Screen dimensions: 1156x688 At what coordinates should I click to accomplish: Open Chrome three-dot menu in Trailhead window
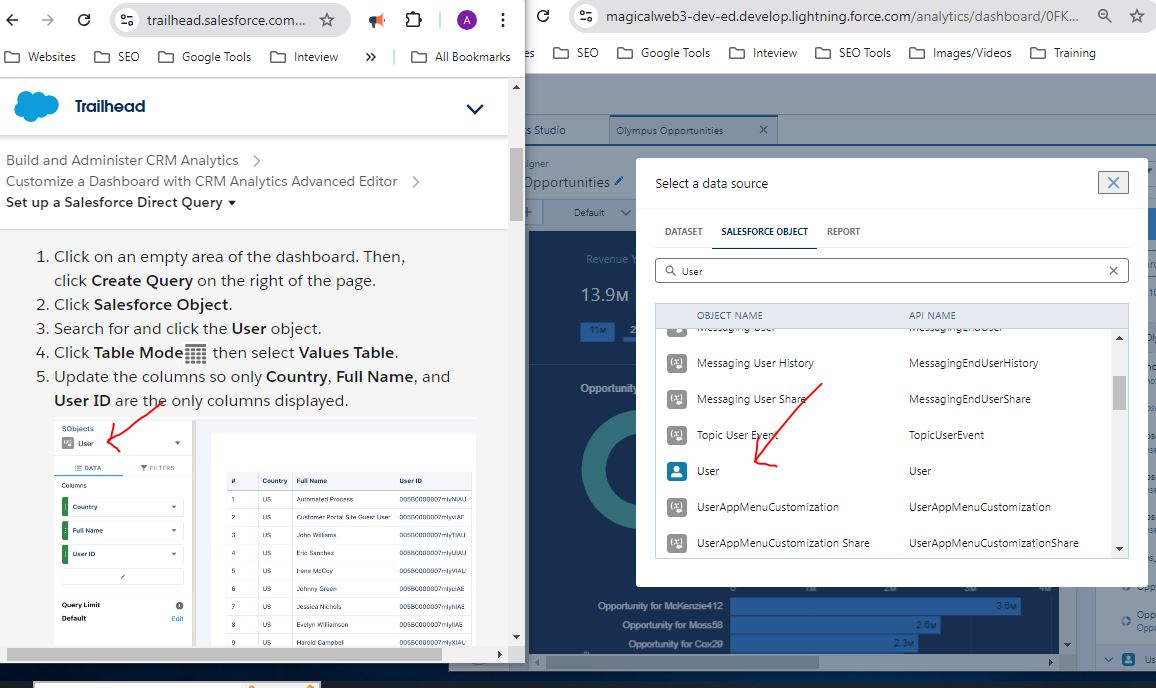[x=503, y=20]
